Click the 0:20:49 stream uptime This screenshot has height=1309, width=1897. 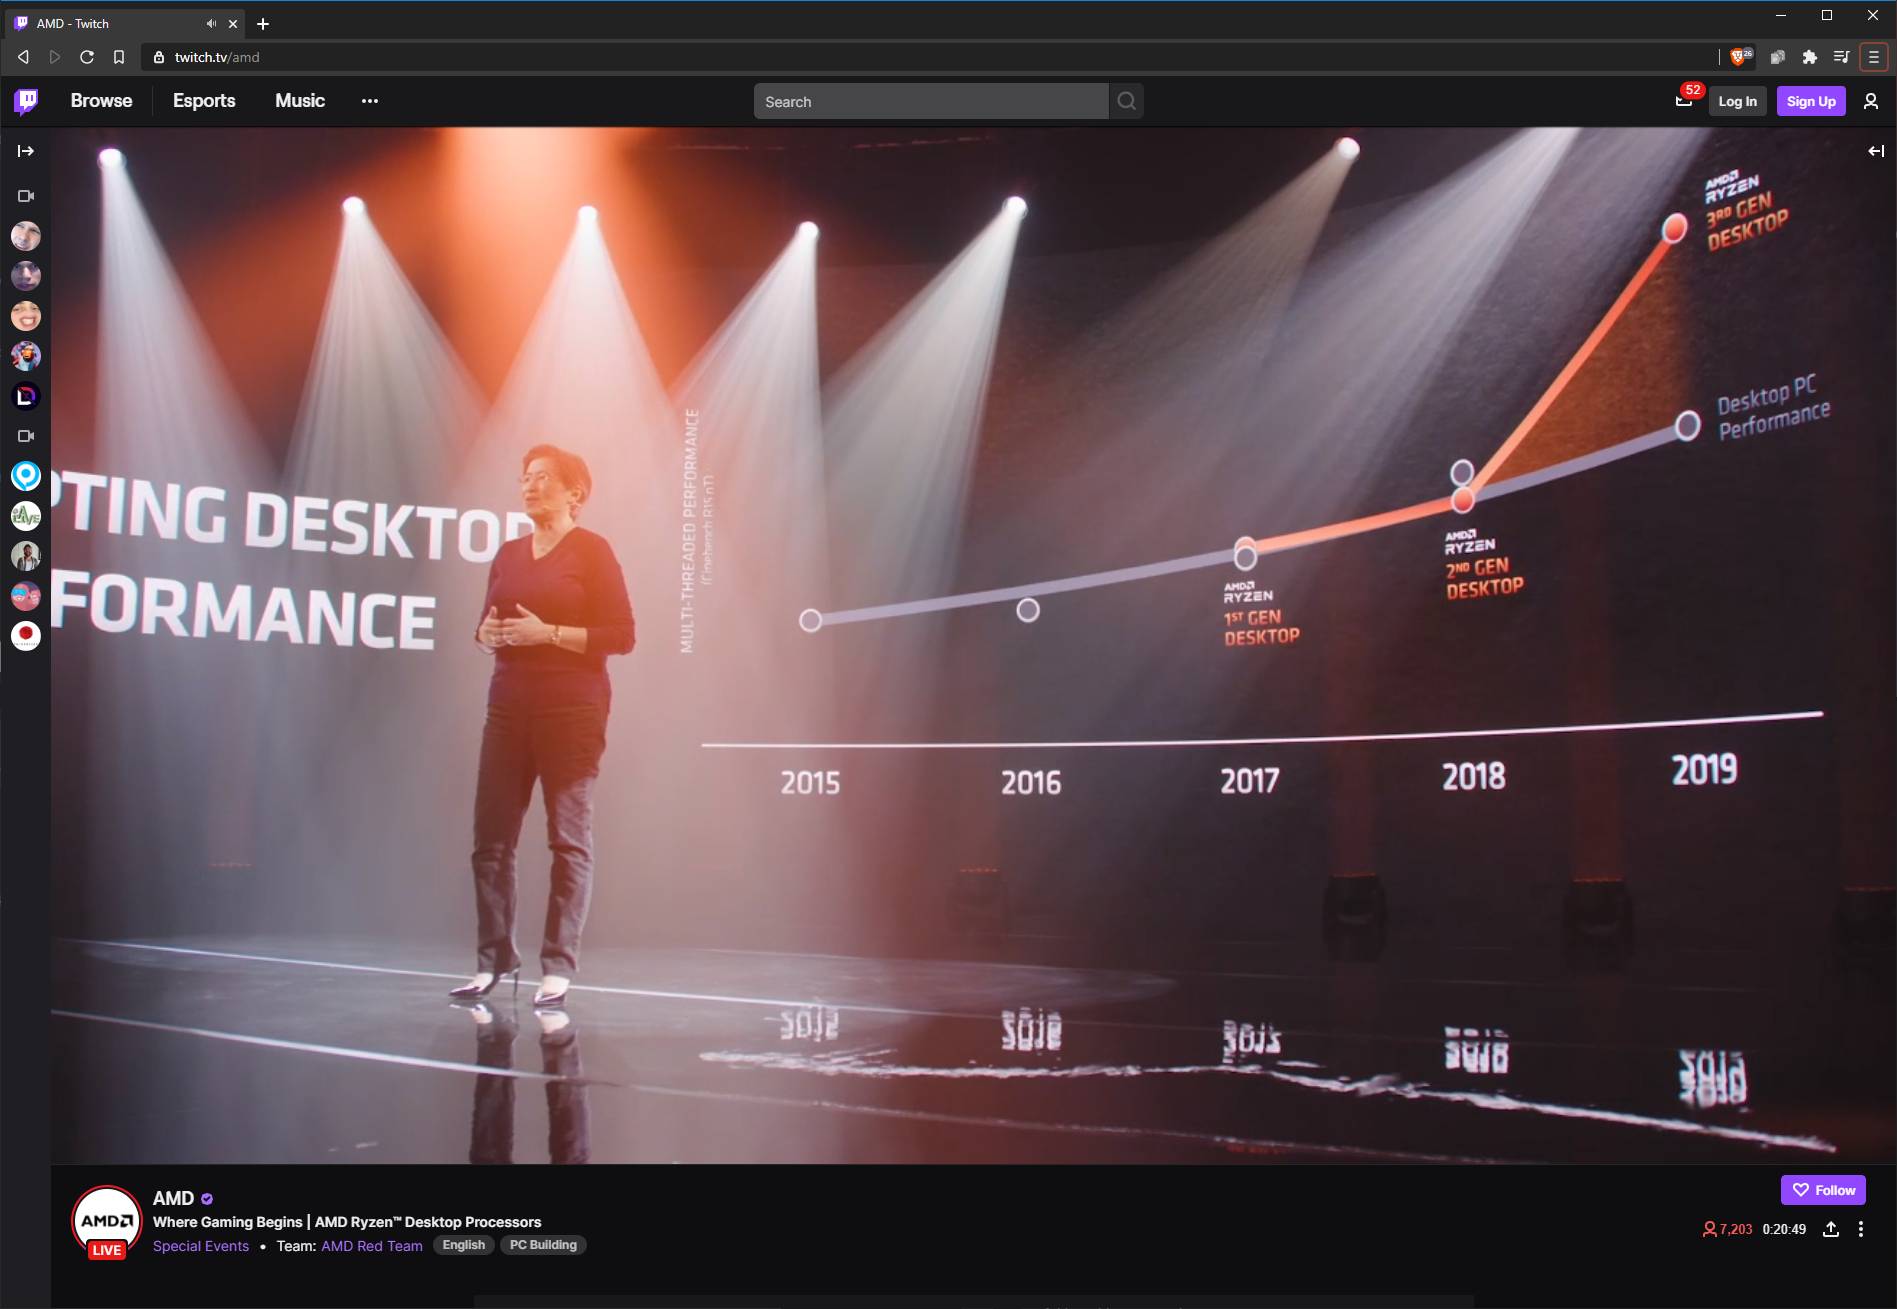[x=1784, y=1229]
